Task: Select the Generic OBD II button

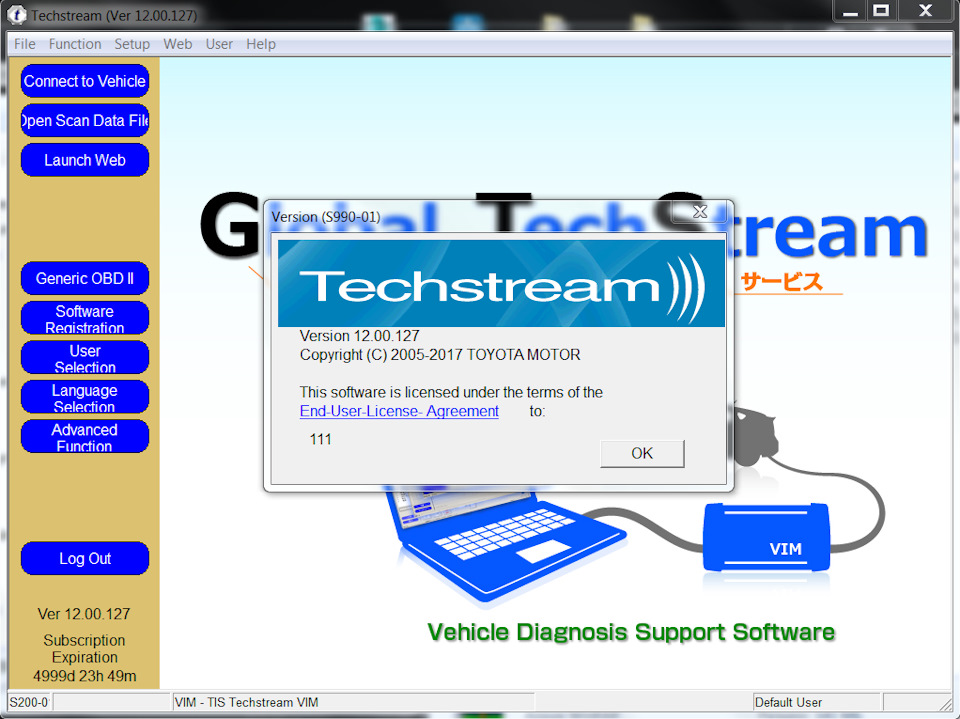Action: click(84, 279)
